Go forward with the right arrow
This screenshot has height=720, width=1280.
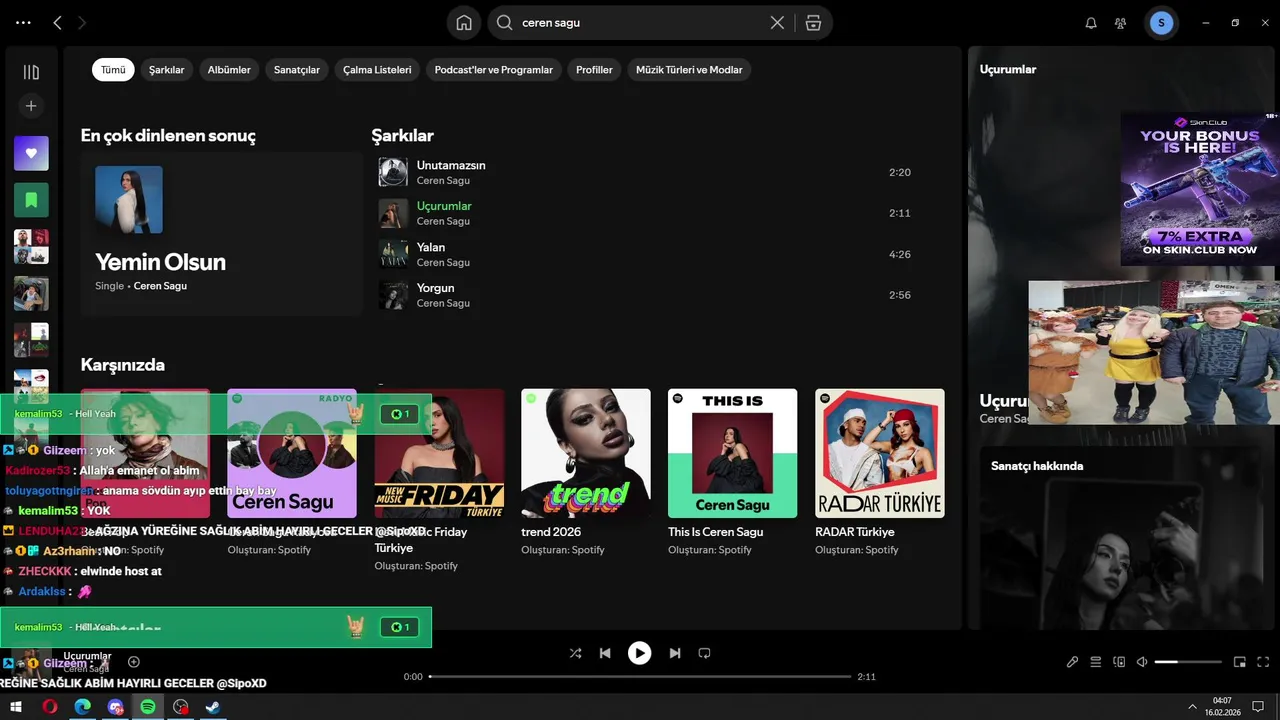(82, 22)
